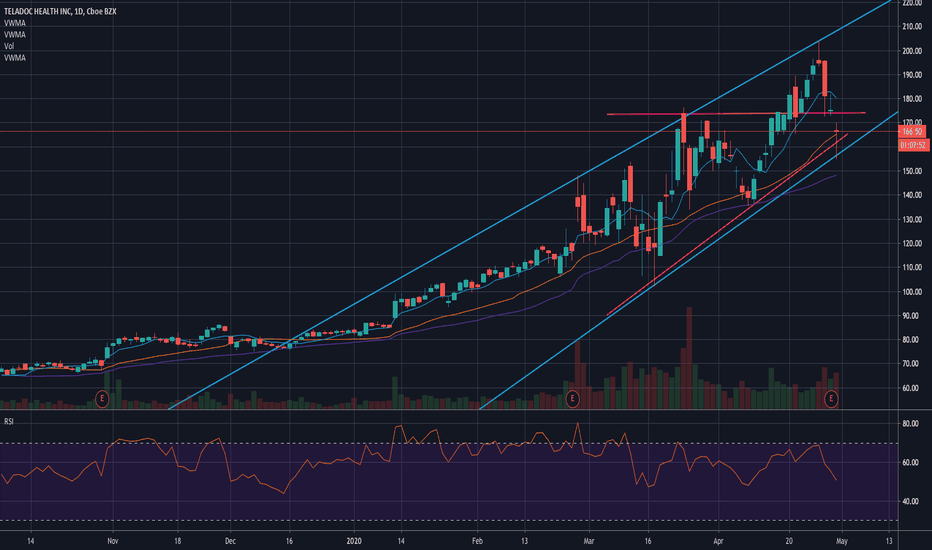Click the 70.00 price axis label
Viewport: 932px width, 550px height.
pos(911,364)
